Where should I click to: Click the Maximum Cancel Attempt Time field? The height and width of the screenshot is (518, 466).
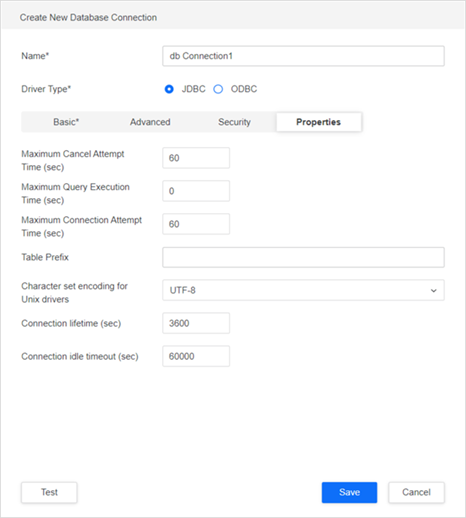point(196,158)
